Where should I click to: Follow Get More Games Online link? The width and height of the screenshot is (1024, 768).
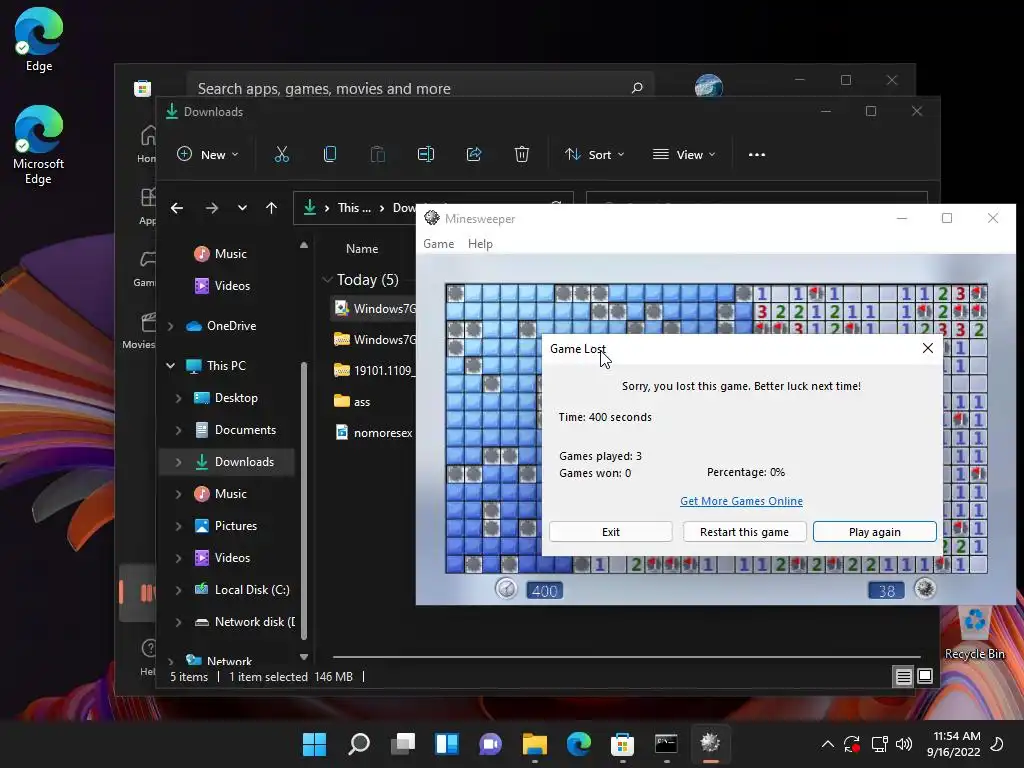coord(741,501)
